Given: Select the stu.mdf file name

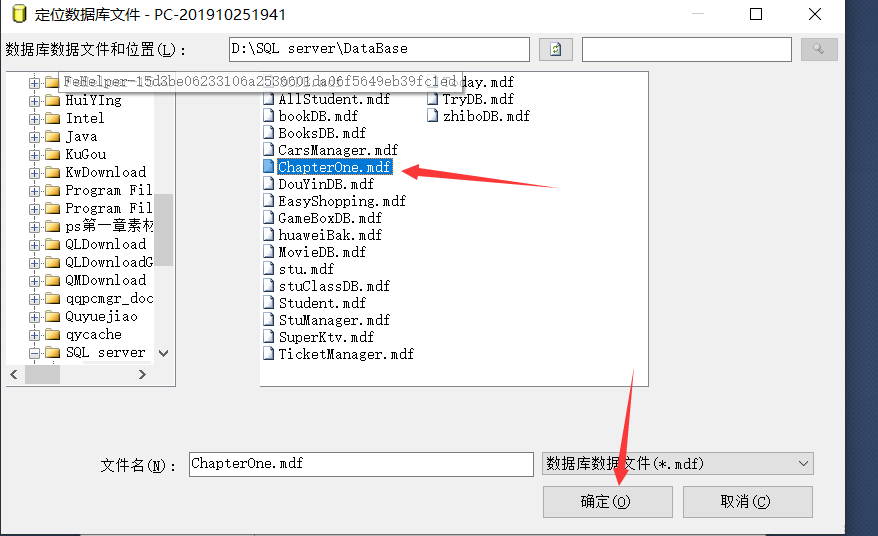Looking at the screenshot, I should 306,269.
